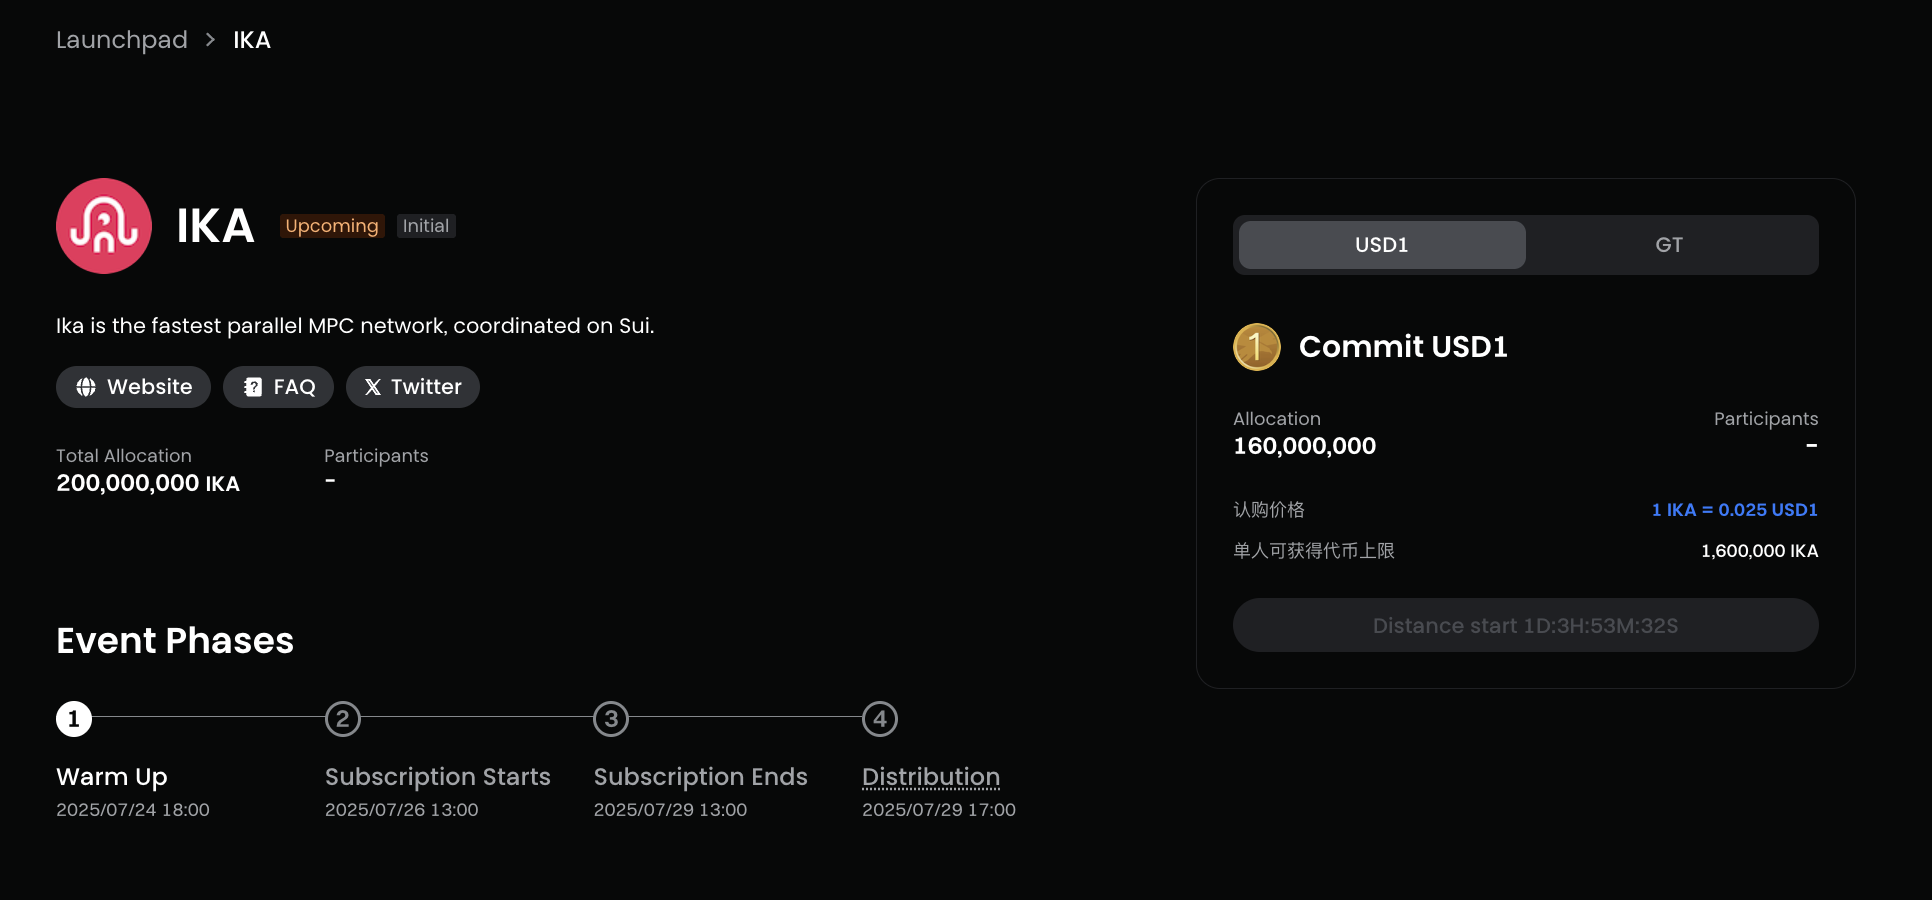Click the underlined Distribution phase label

click(931, 777)
